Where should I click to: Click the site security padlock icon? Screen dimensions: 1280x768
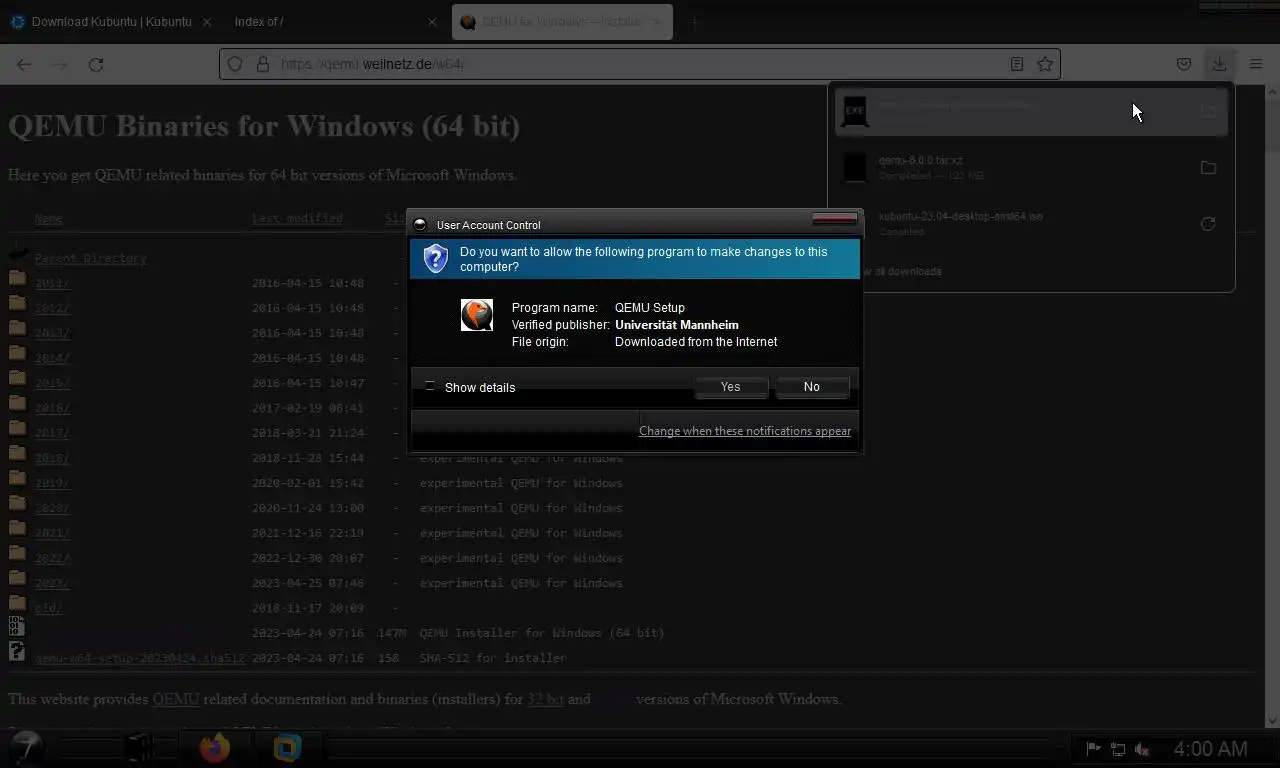pyautogui.click(x=263, y=64)
